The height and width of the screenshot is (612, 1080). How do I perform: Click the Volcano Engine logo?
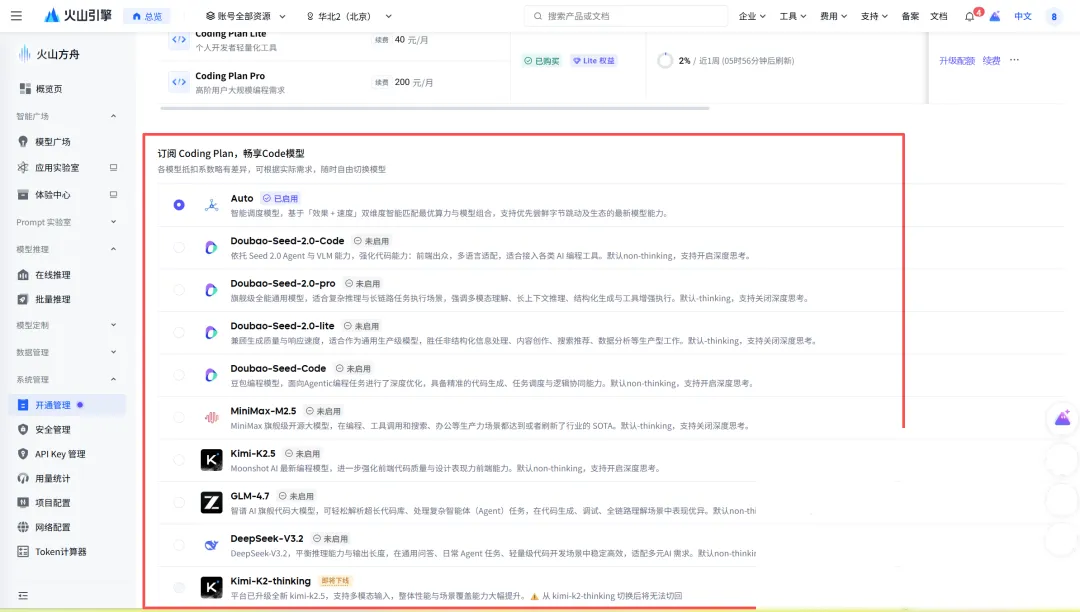[x=78, y=16]
